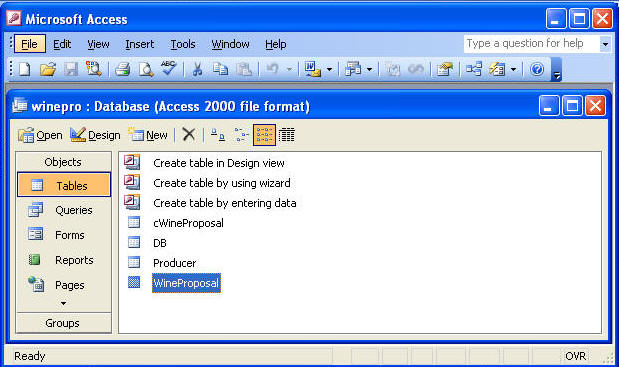Image resolution: width=619 pixels, height=367 pixels.
Task: Select Forms in the Objects pane
Action: (64, 235)
